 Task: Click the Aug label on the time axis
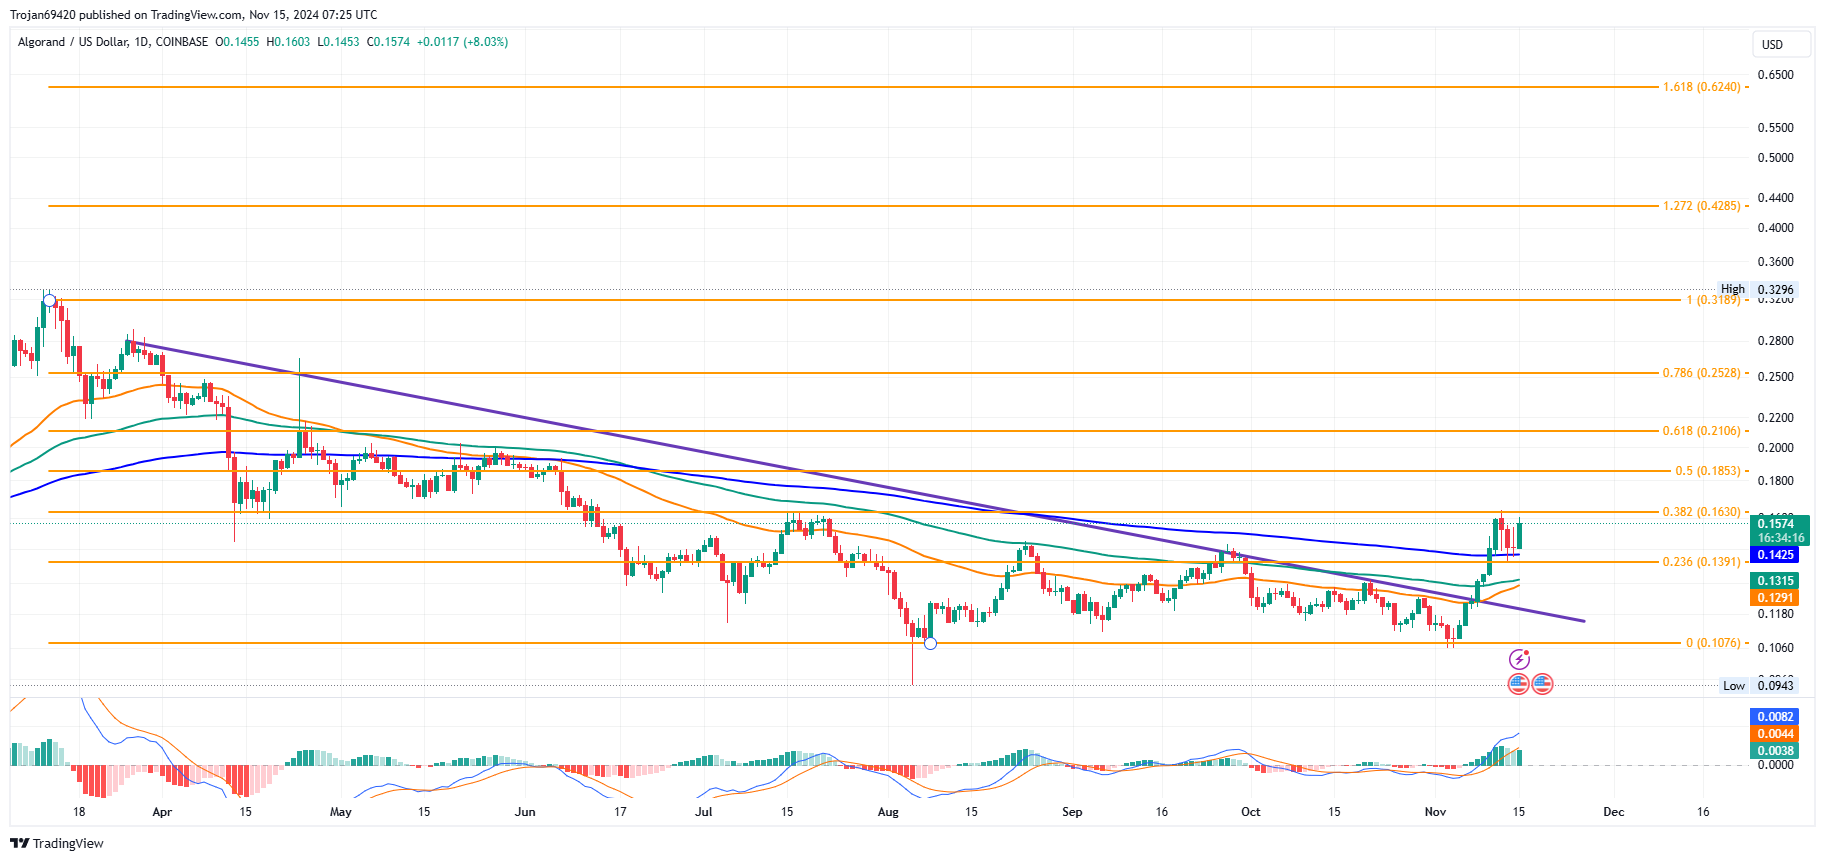point(888,812)
